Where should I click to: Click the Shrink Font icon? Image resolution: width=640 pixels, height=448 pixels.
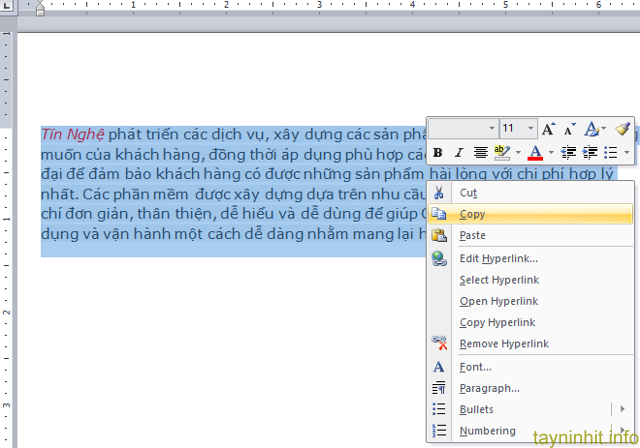tap(570, 129)
